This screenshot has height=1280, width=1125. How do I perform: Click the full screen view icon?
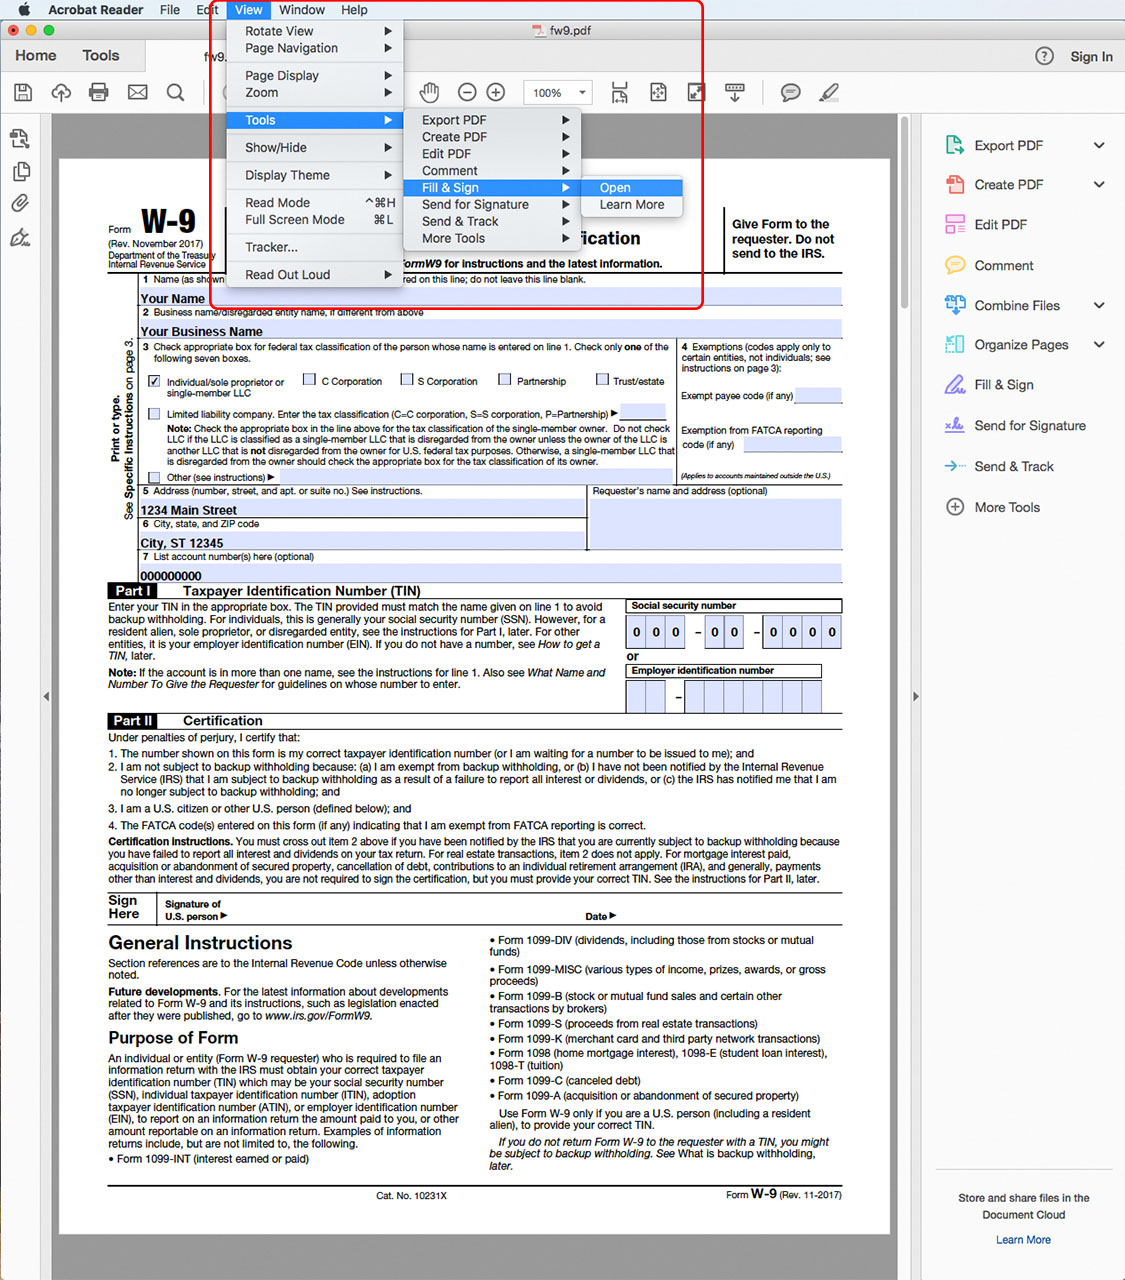[x=696, y=93]
